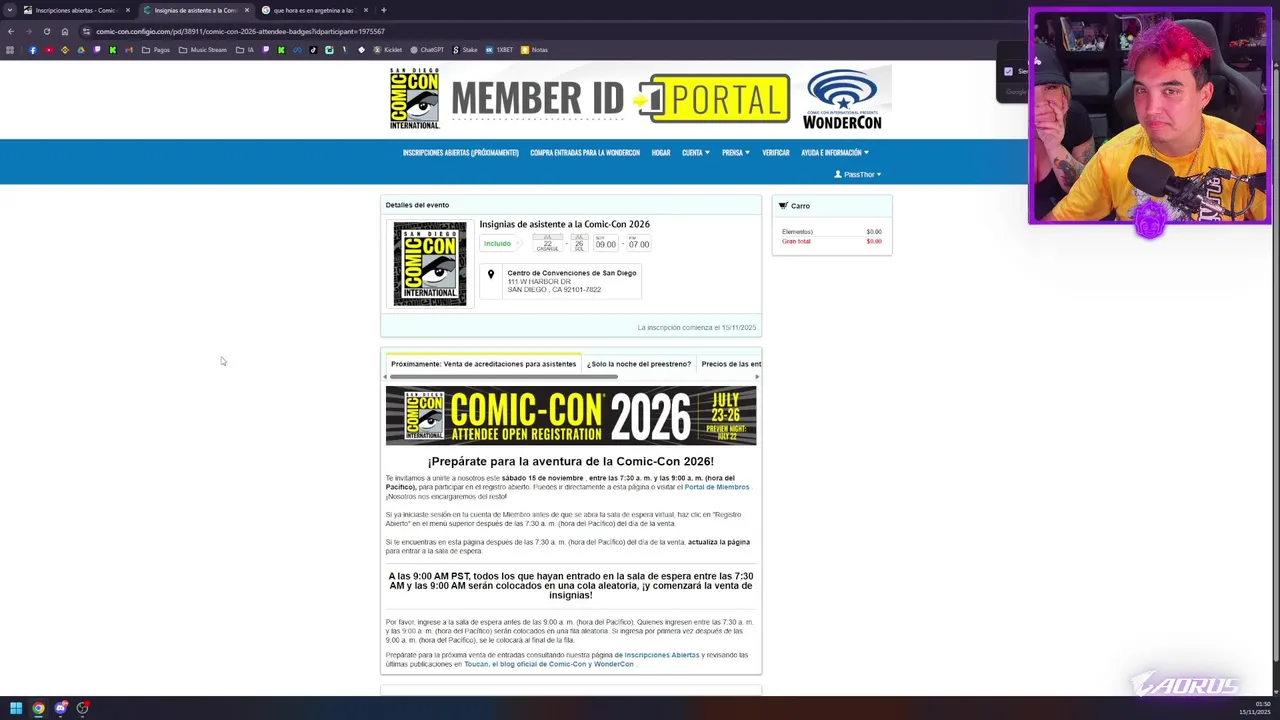Click the browser back arrow
The width and height of the screenshot is (1280, 720).
click(10, 31)
